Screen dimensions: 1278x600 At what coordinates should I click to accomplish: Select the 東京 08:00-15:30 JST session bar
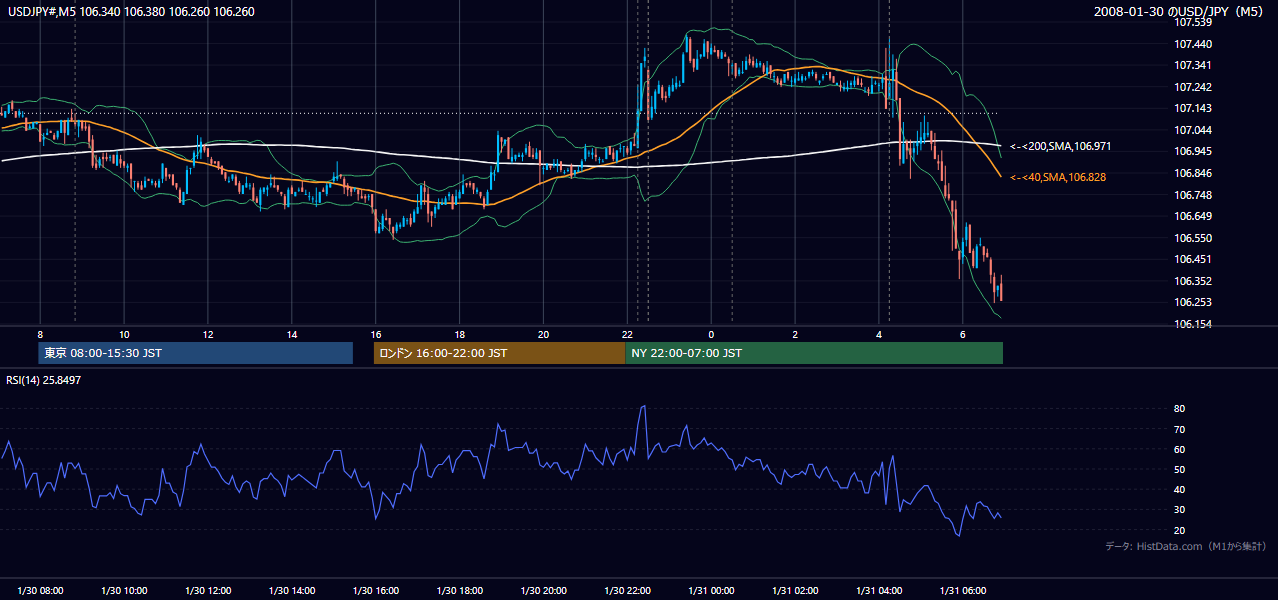click(196, 353)
